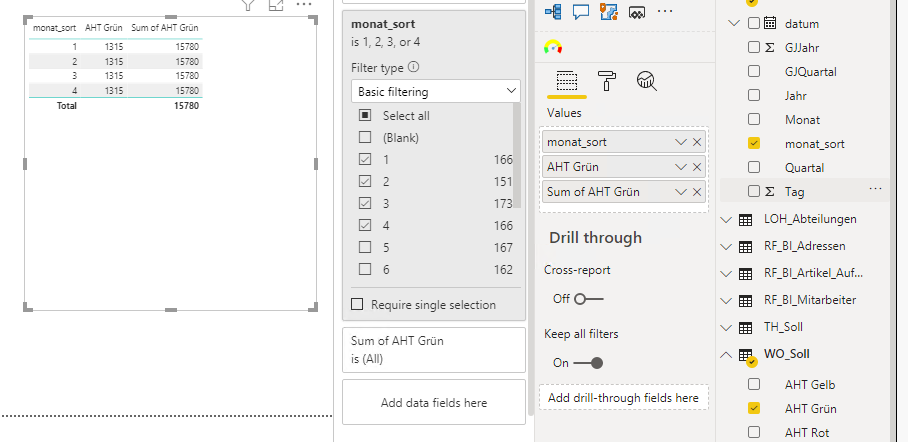Uncheck filter value 1
Image resolution: width=908 pixels, height=442 pixels.
365,159
